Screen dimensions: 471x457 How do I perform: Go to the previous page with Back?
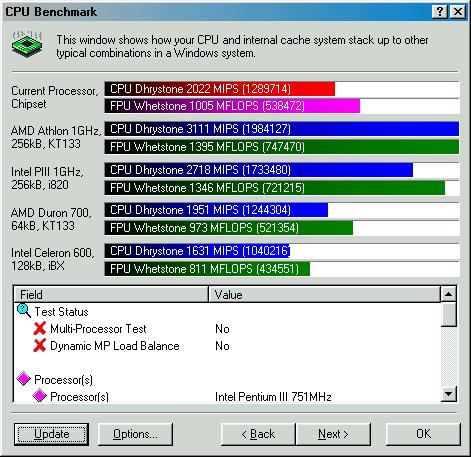coord(258,434)
